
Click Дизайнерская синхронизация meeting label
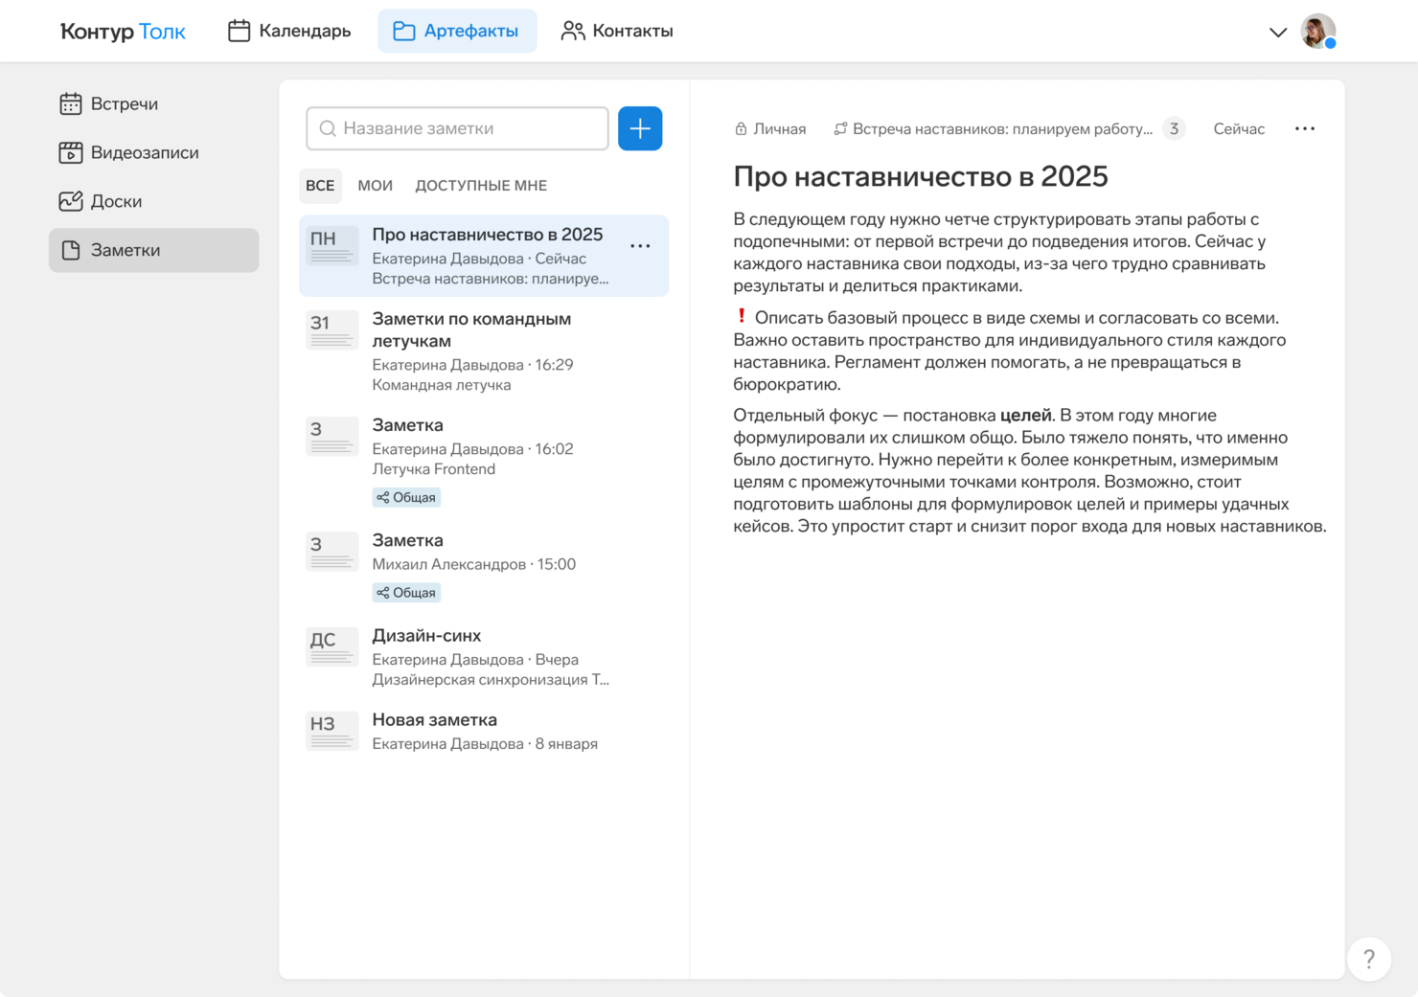coord(491,680)
